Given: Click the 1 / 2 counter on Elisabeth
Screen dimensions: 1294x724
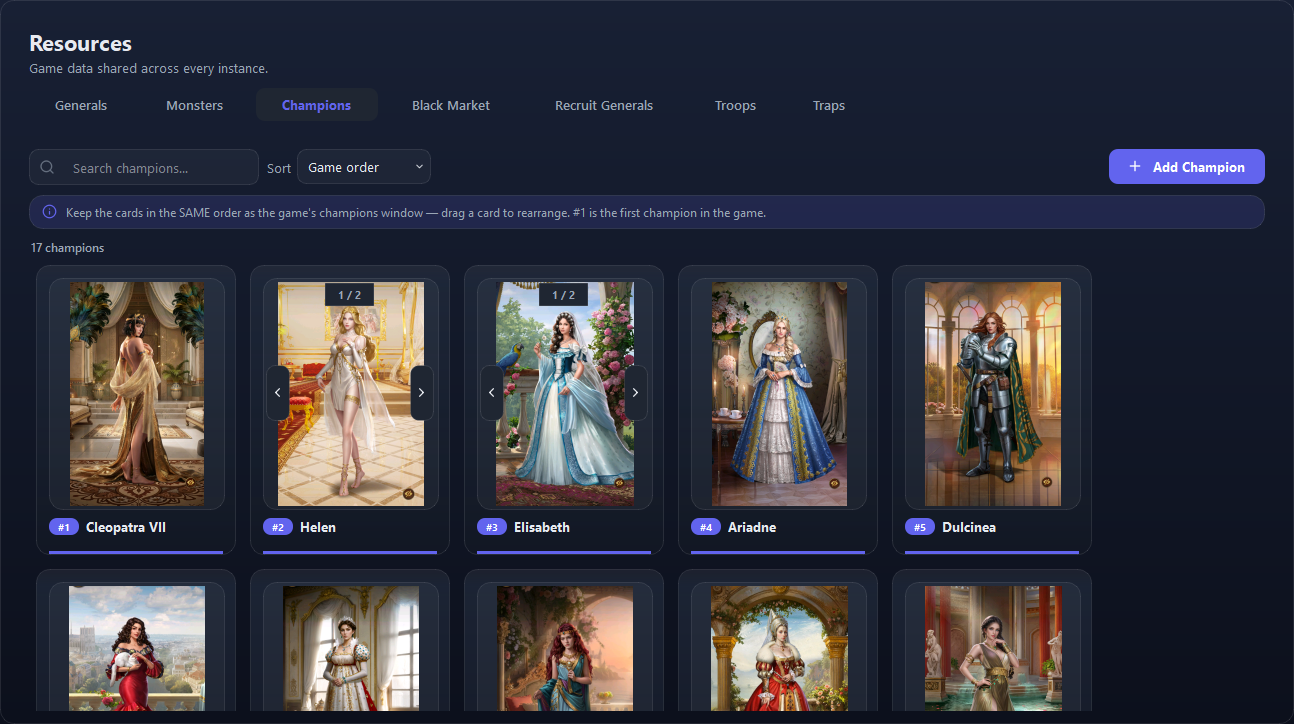Looking at the screenshot, I should point(564,295).
